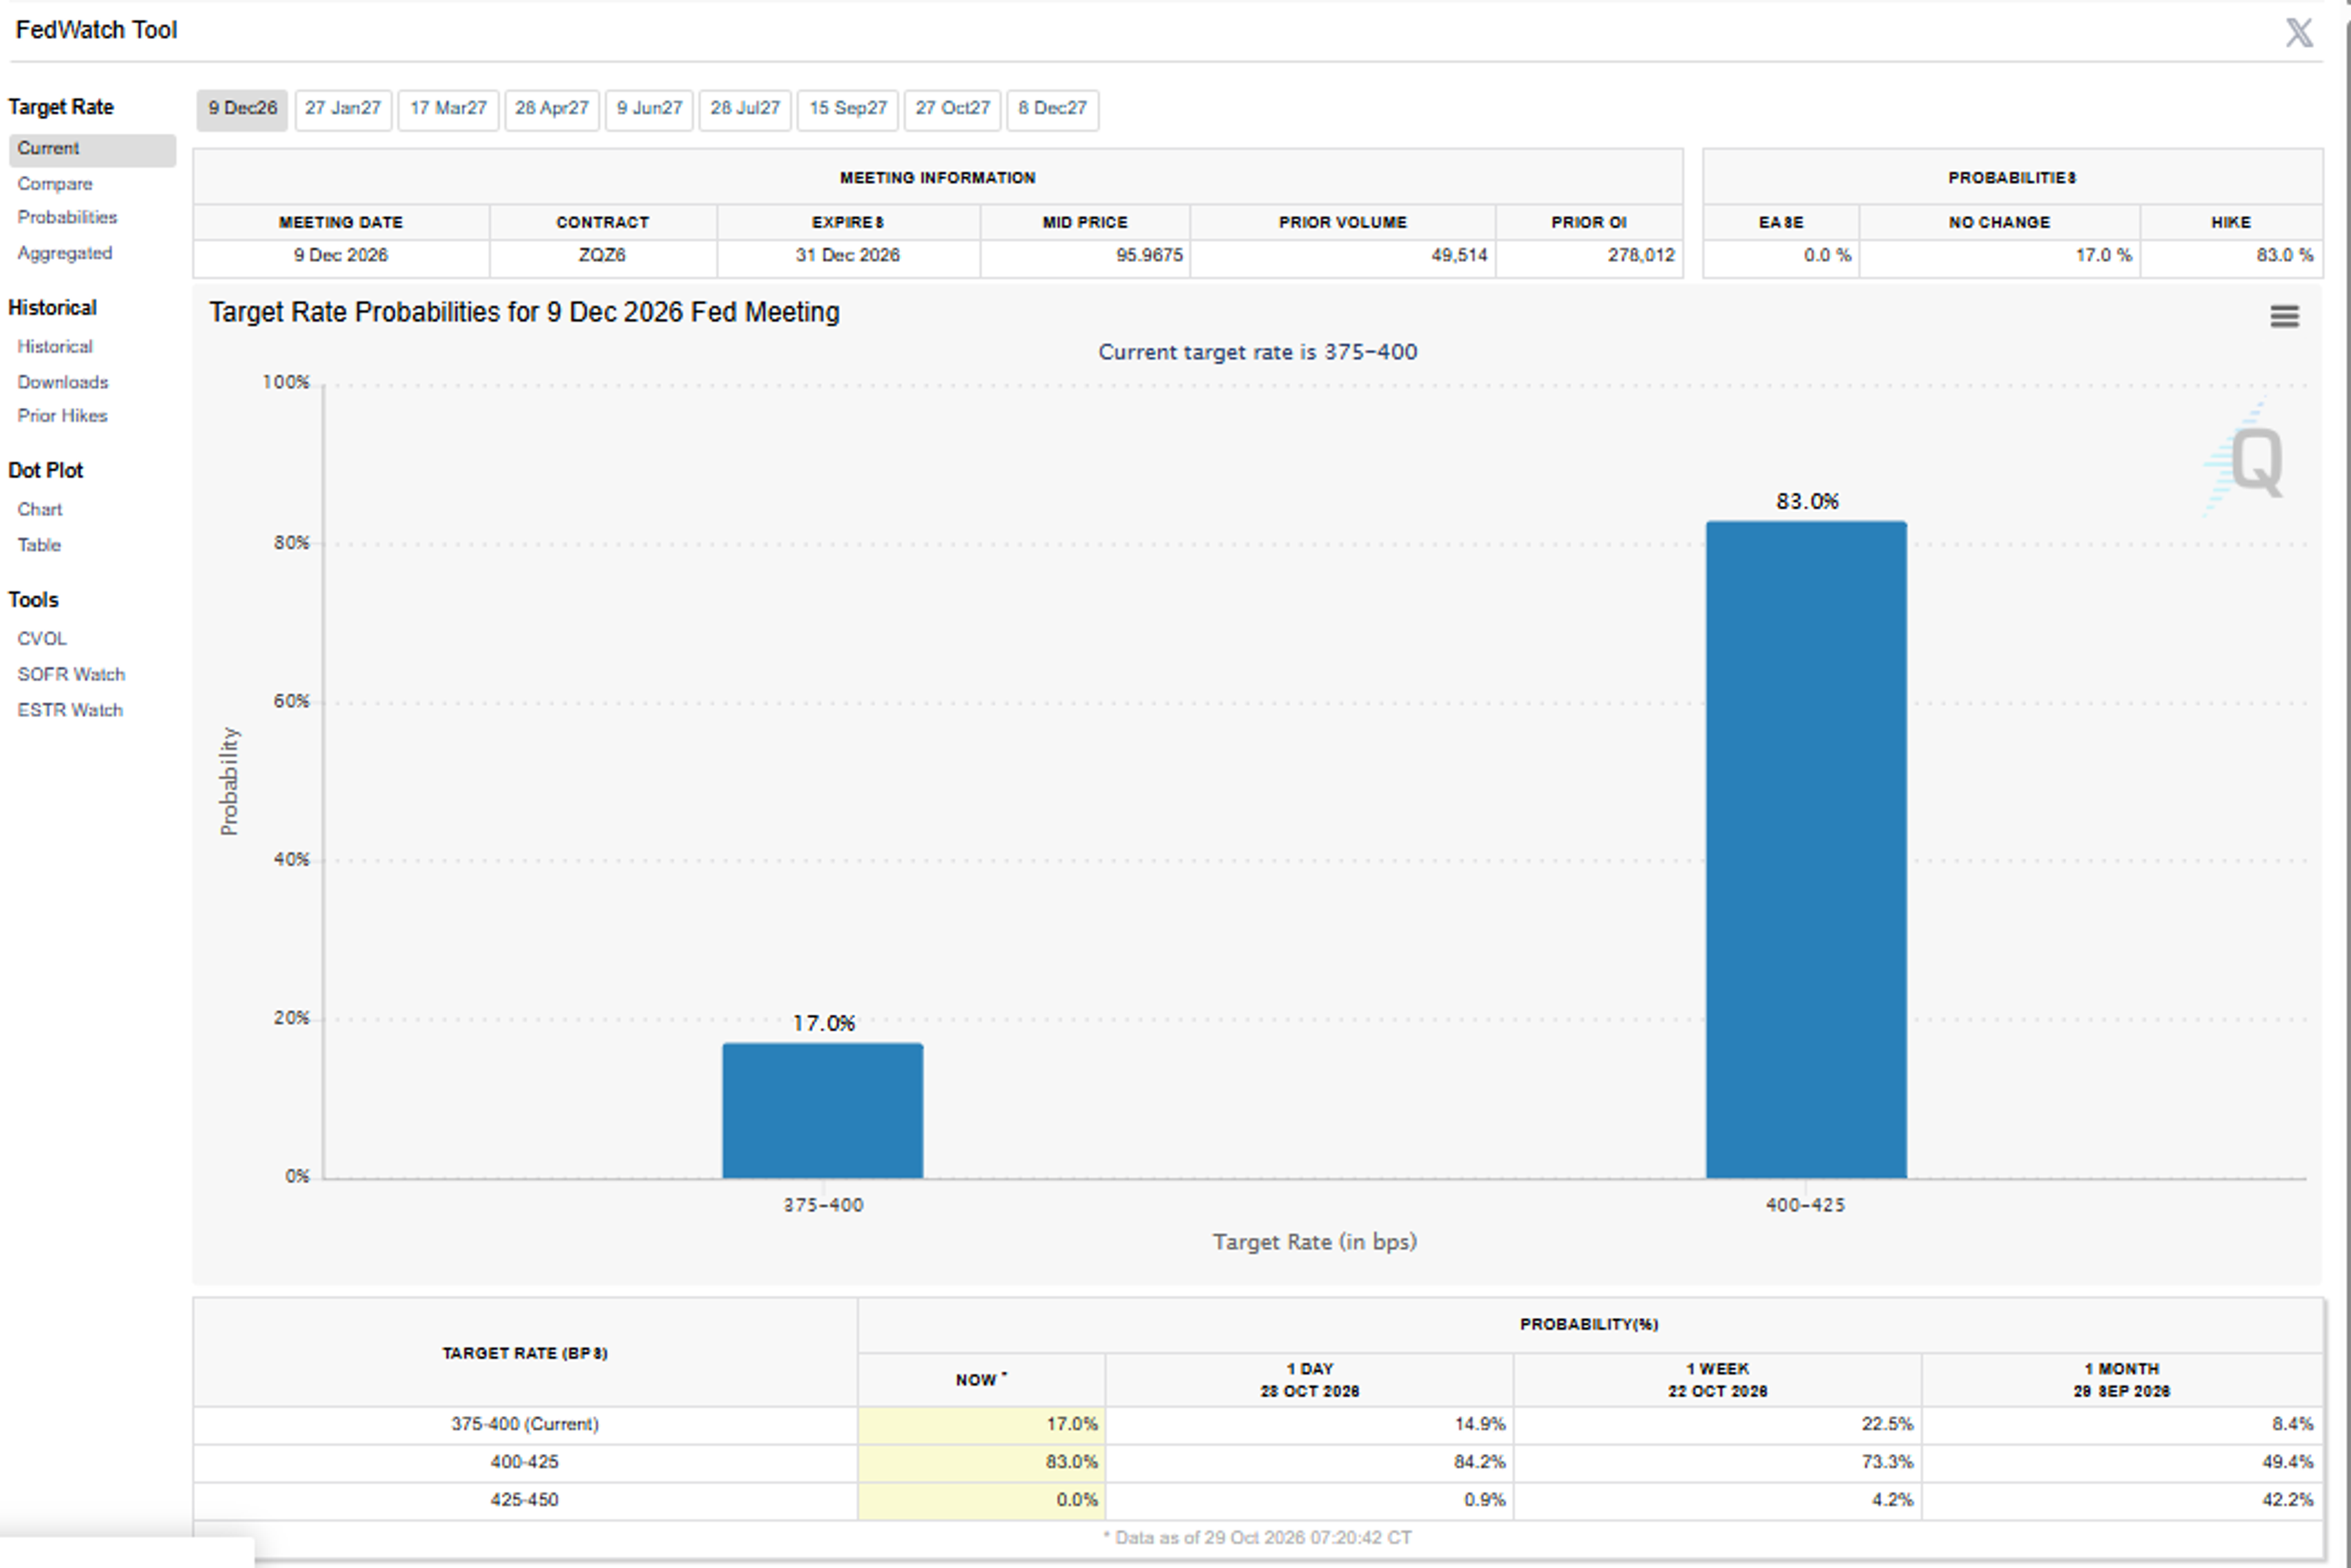Open the Dot Plot Chart link
Image resolution: width=2351 pixels, height=1568 pixels.
pos(39,509)
